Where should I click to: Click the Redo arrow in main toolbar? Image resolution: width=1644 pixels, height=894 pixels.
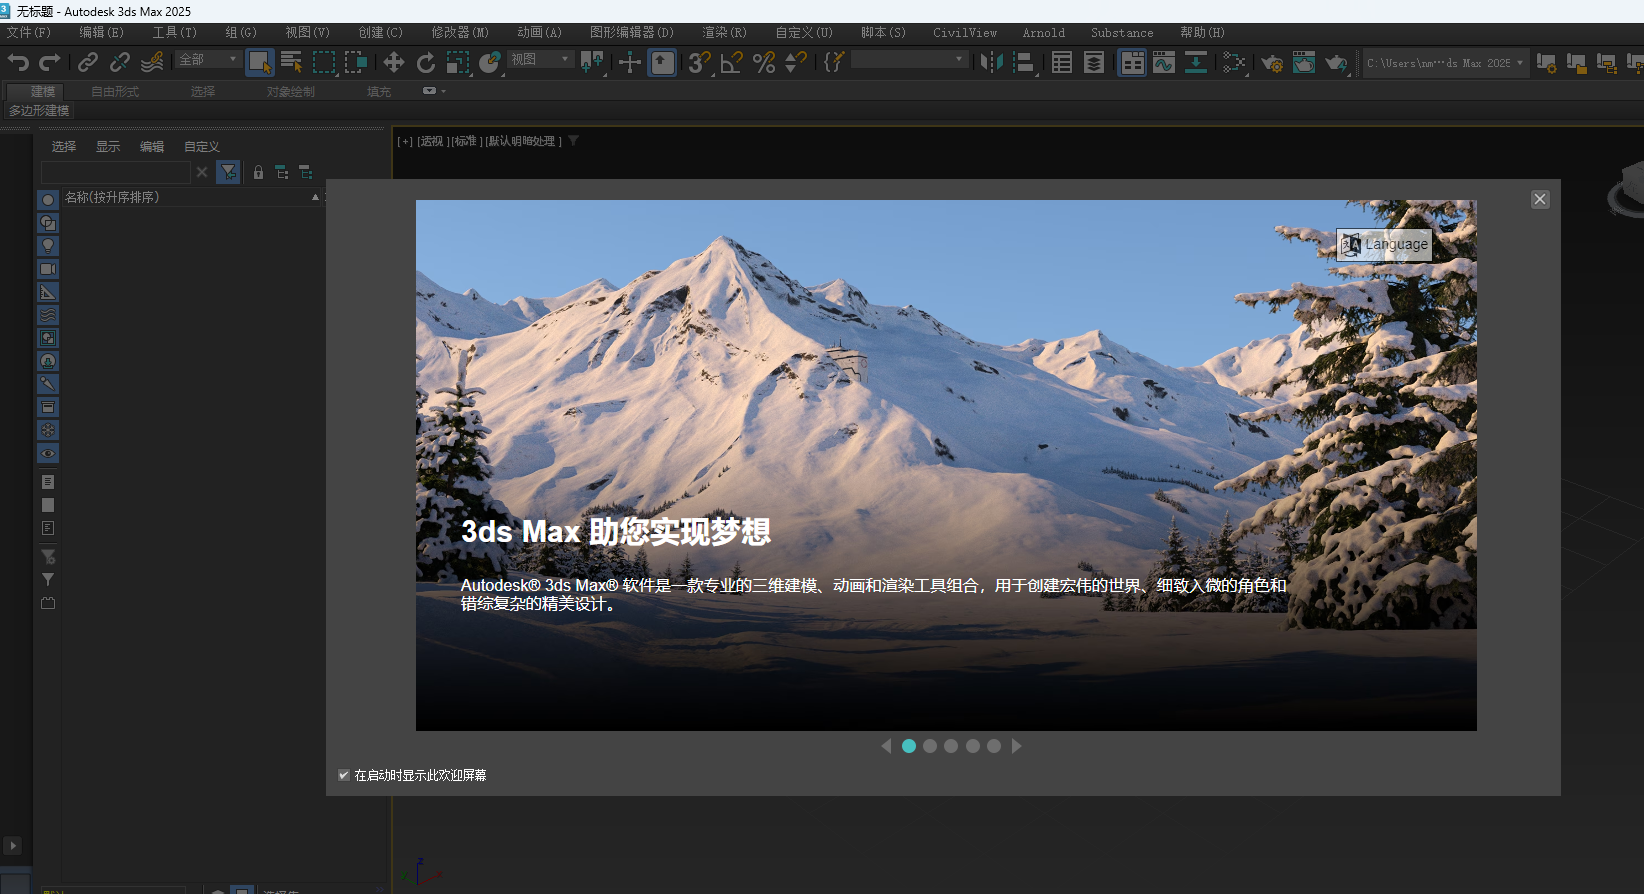click(x=49, y=63)
